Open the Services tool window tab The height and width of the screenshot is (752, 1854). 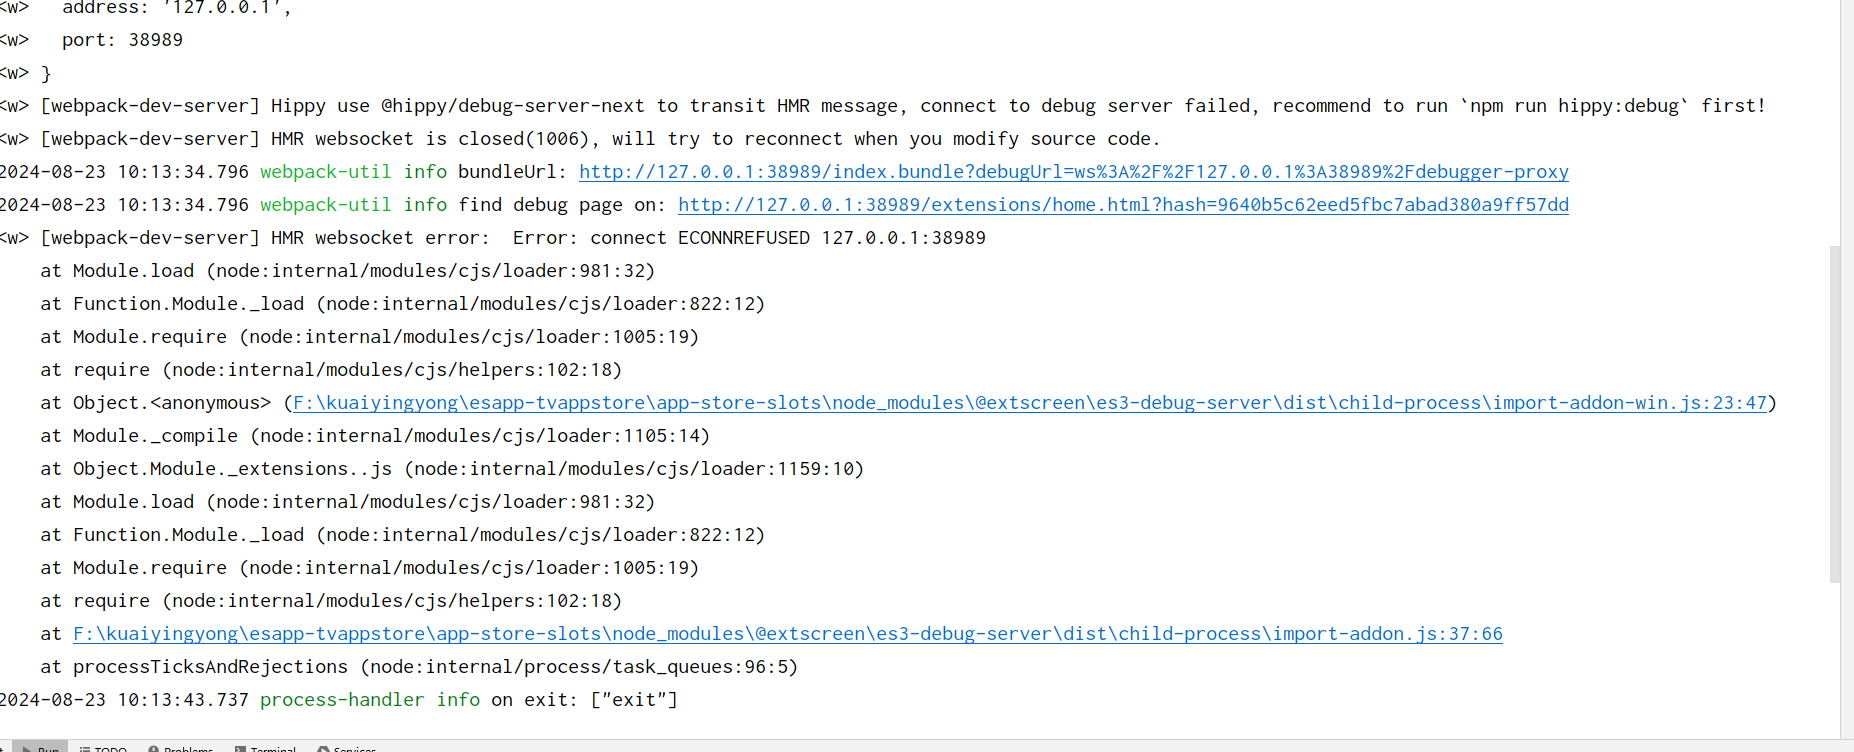pyautogui.click(x=347, y=747)
